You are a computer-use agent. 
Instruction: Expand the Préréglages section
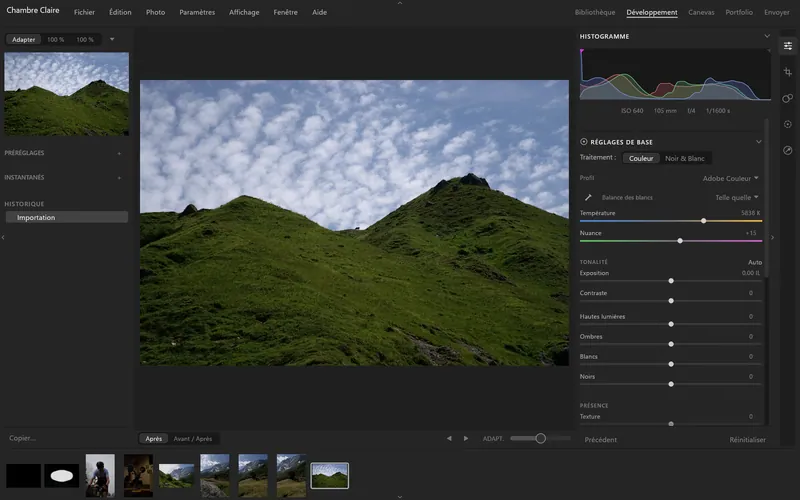24,153
